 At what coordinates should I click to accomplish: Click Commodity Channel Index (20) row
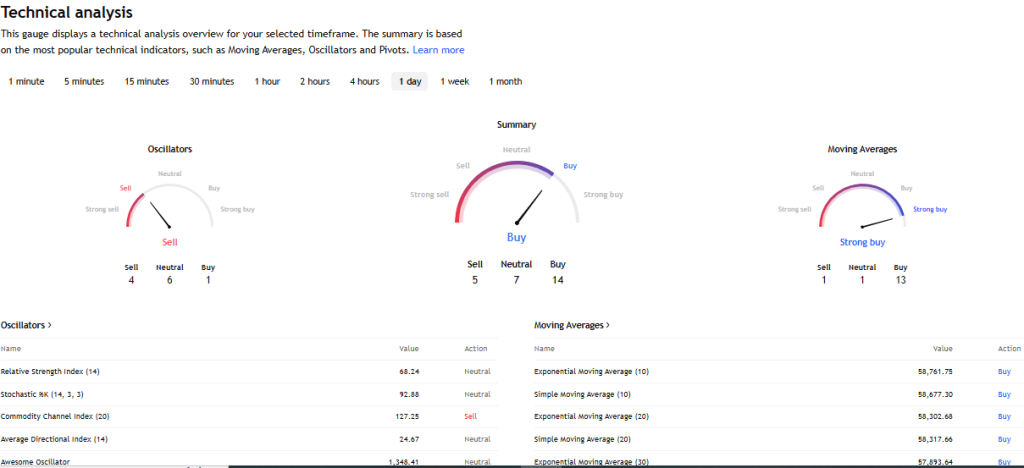point(249,416)
